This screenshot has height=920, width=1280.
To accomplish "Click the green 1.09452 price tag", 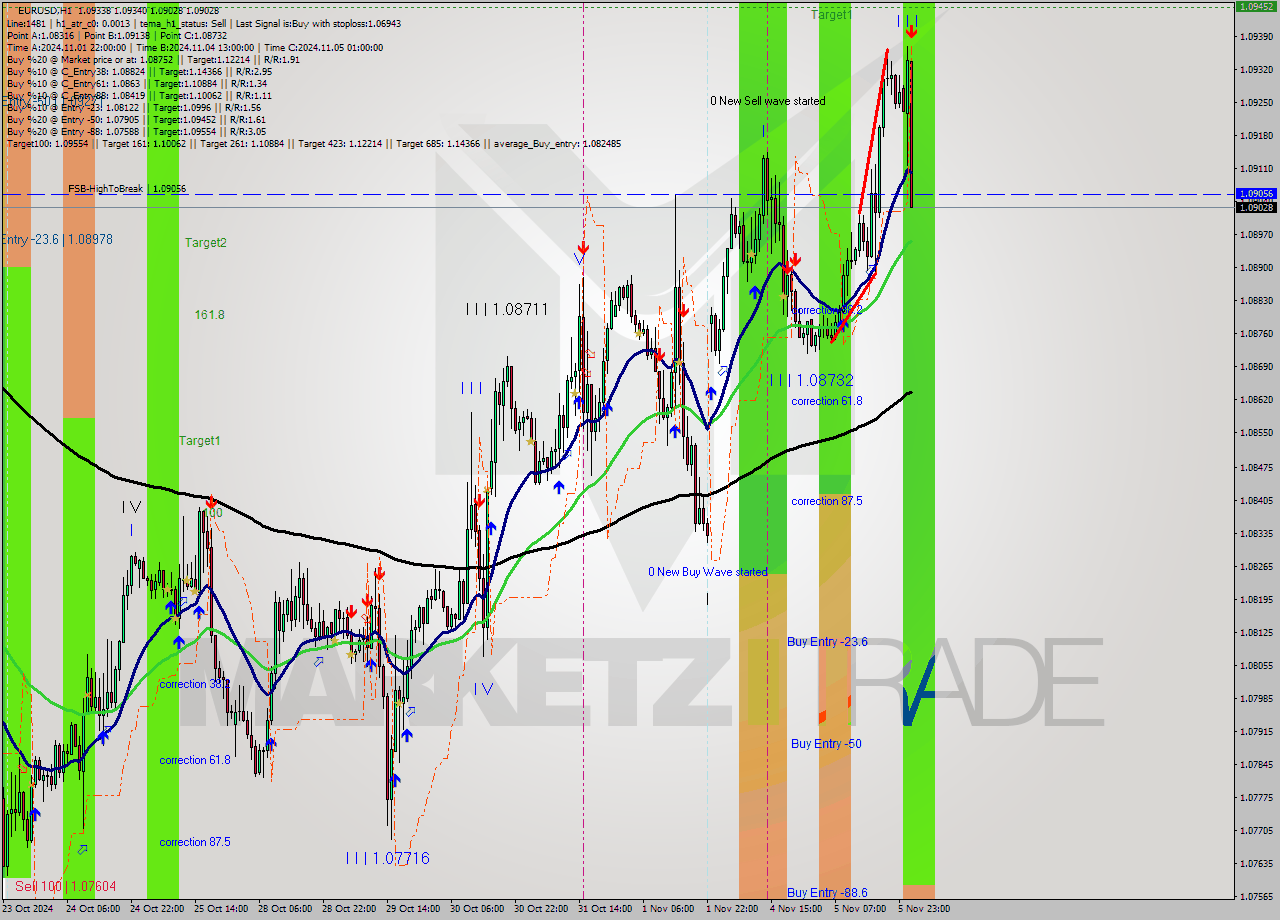I will coord(1257,6).
